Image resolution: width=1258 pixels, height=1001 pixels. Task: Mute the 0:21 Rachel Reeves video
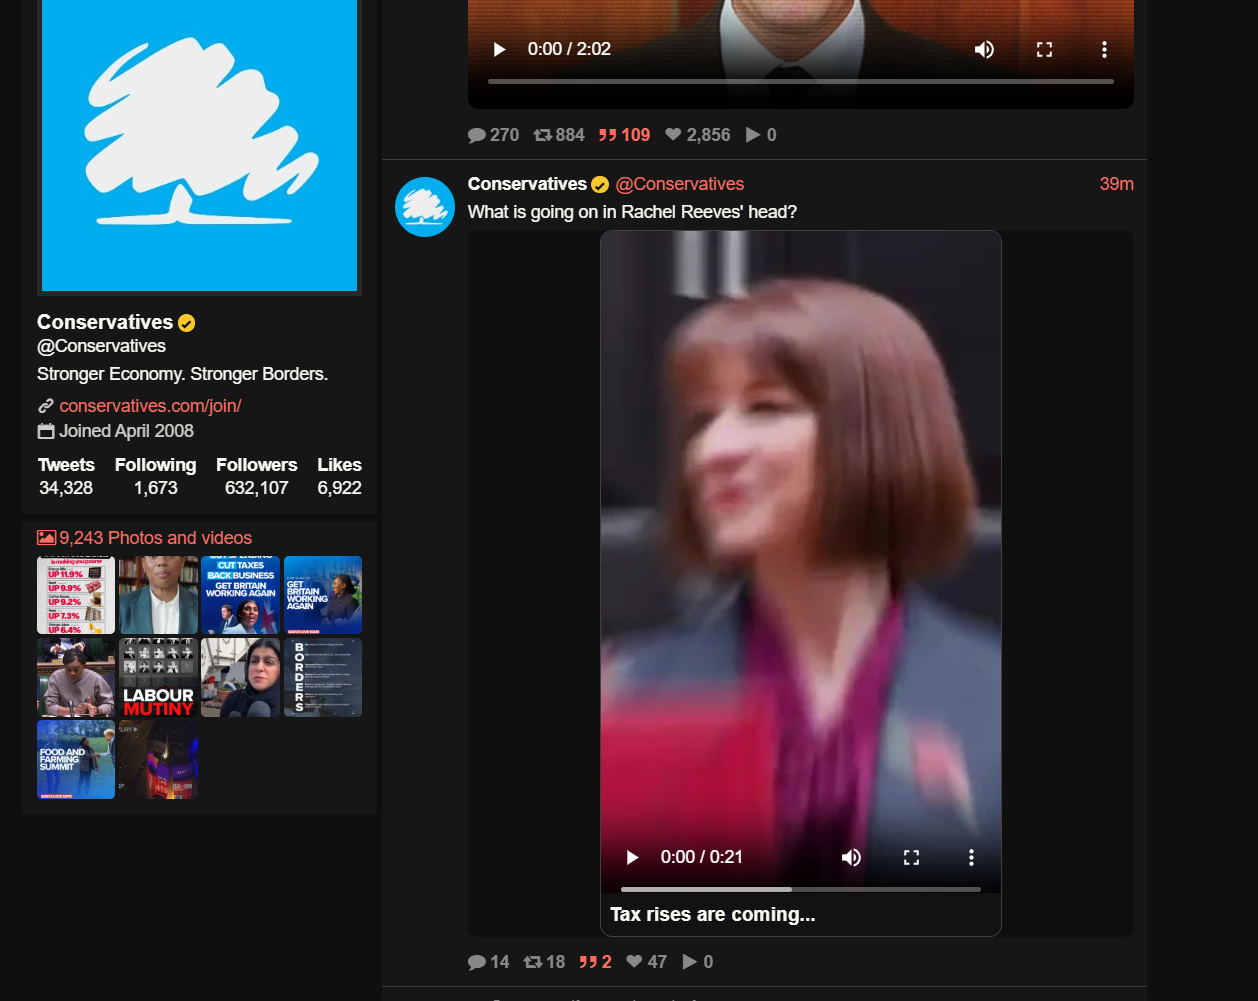pyautogui.click(x=851, y=857)
